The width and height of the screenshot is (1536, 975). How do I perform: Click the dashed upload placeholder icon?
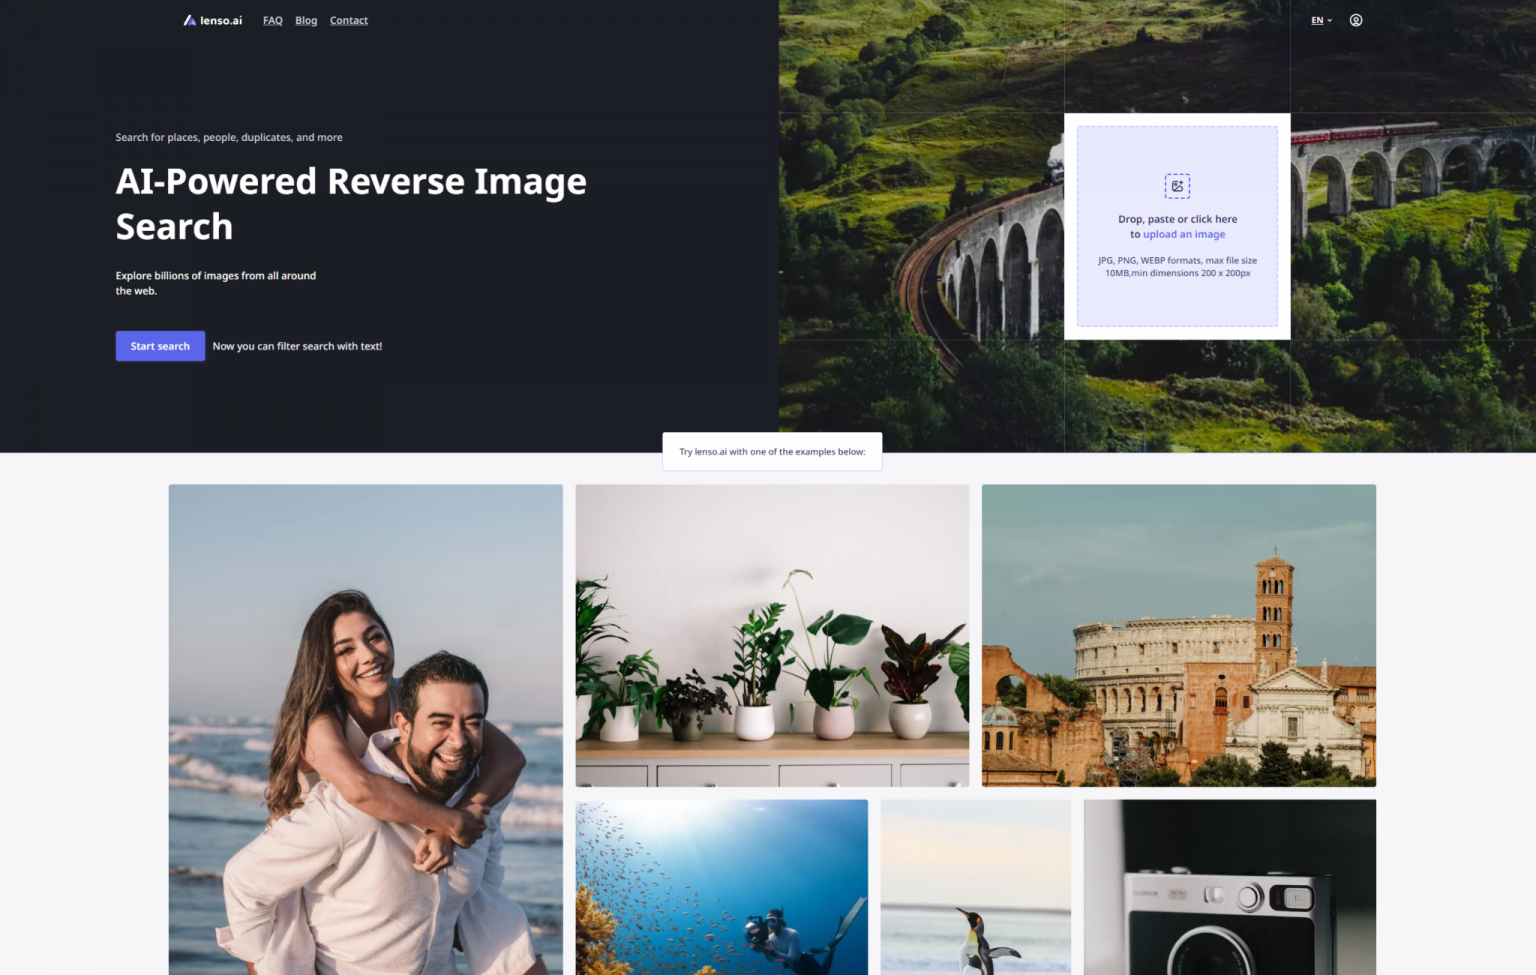[x=1177, y=186]
